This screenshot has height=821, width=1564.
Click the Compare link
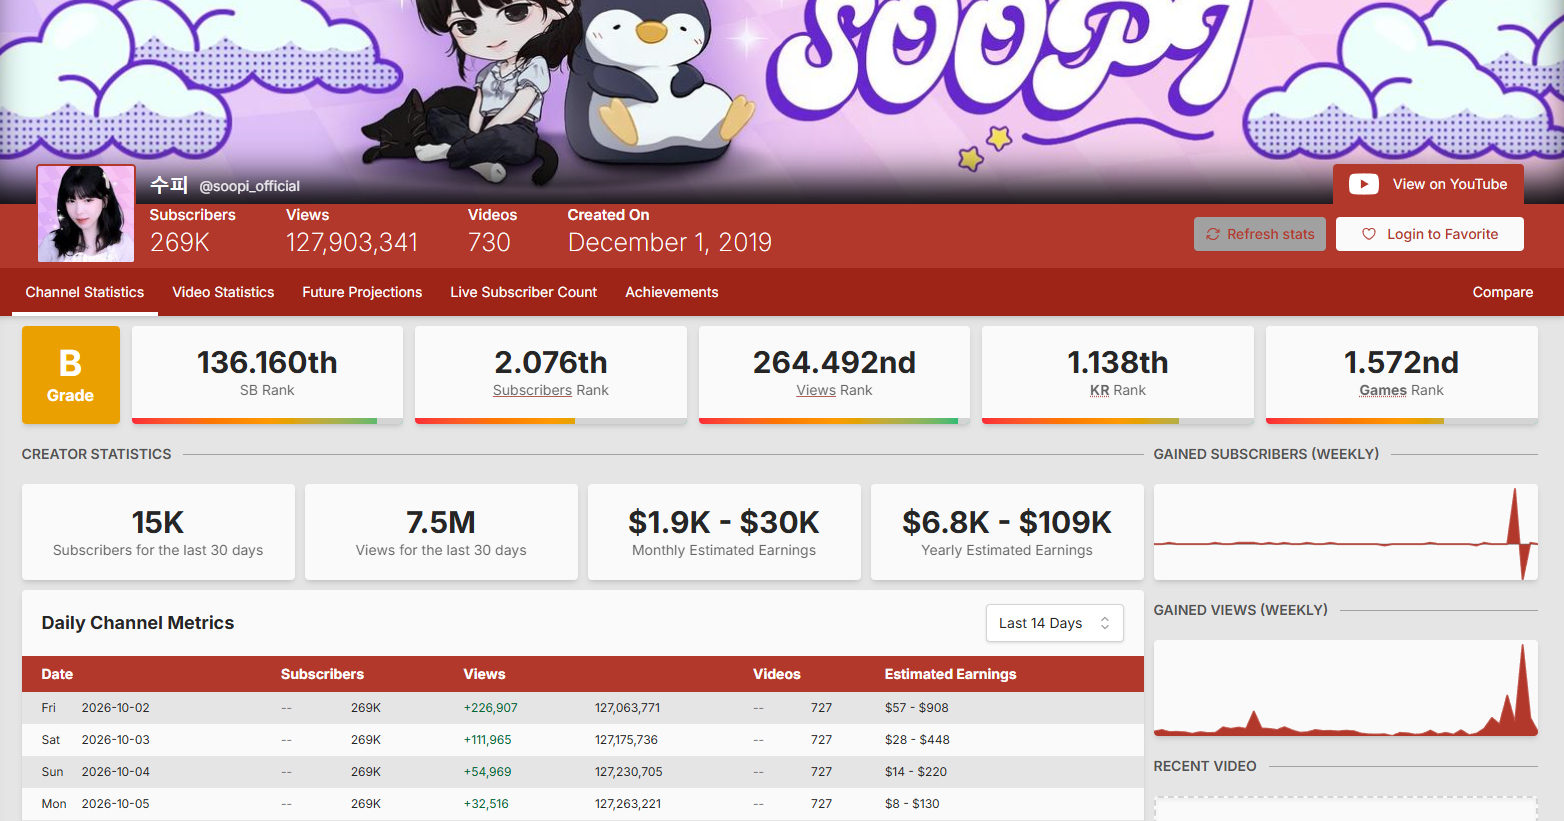click(1502, 292)
